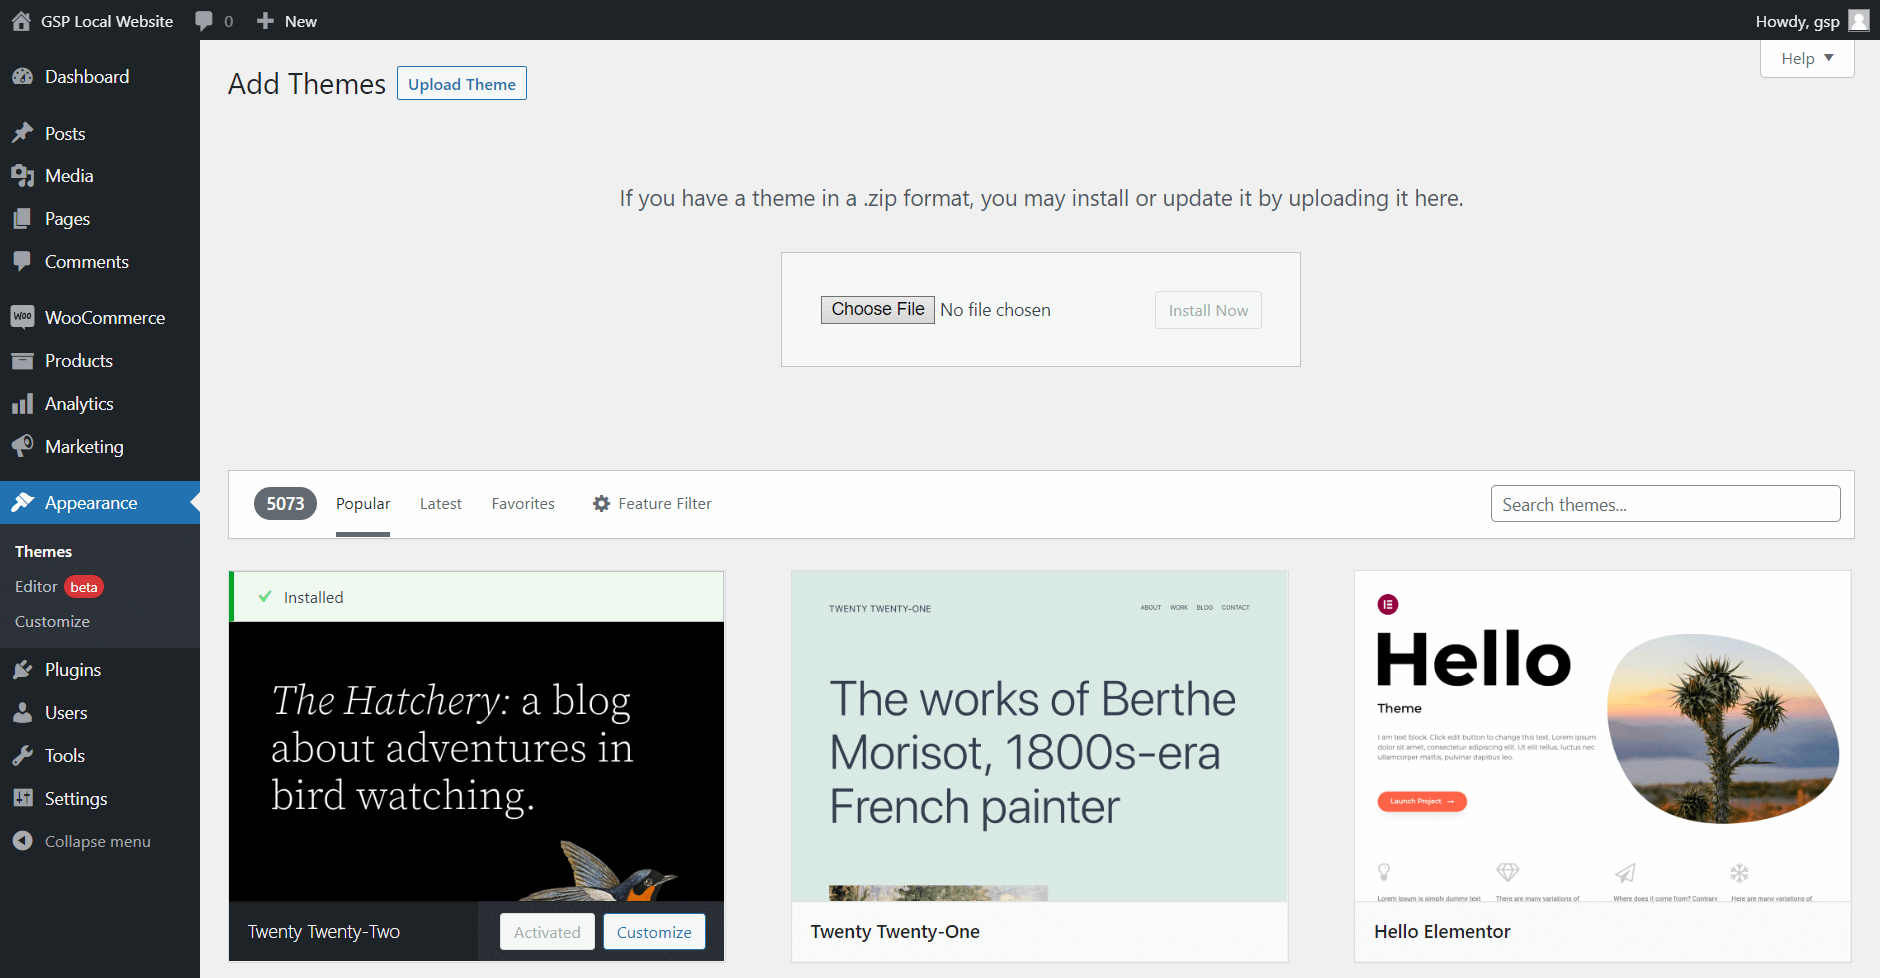1880x978 pixels.
Task: Open the Feature Filter gear icon
Action: [x=600, y=503]
